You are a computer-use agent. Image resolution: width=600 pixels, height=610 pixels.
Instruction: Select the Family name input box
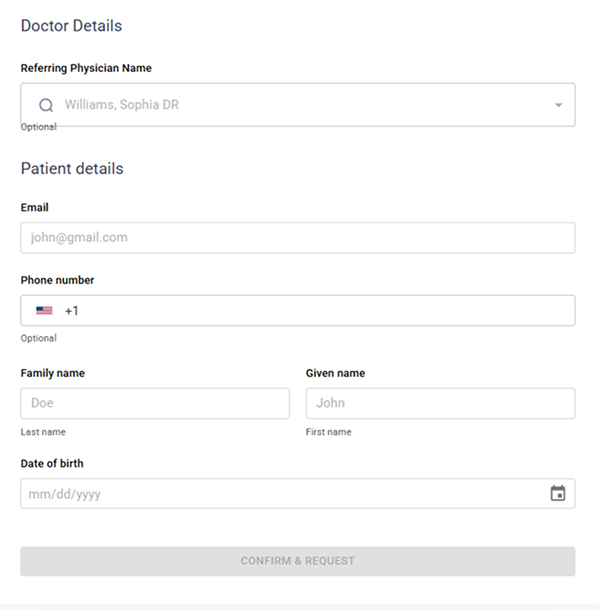155,404
